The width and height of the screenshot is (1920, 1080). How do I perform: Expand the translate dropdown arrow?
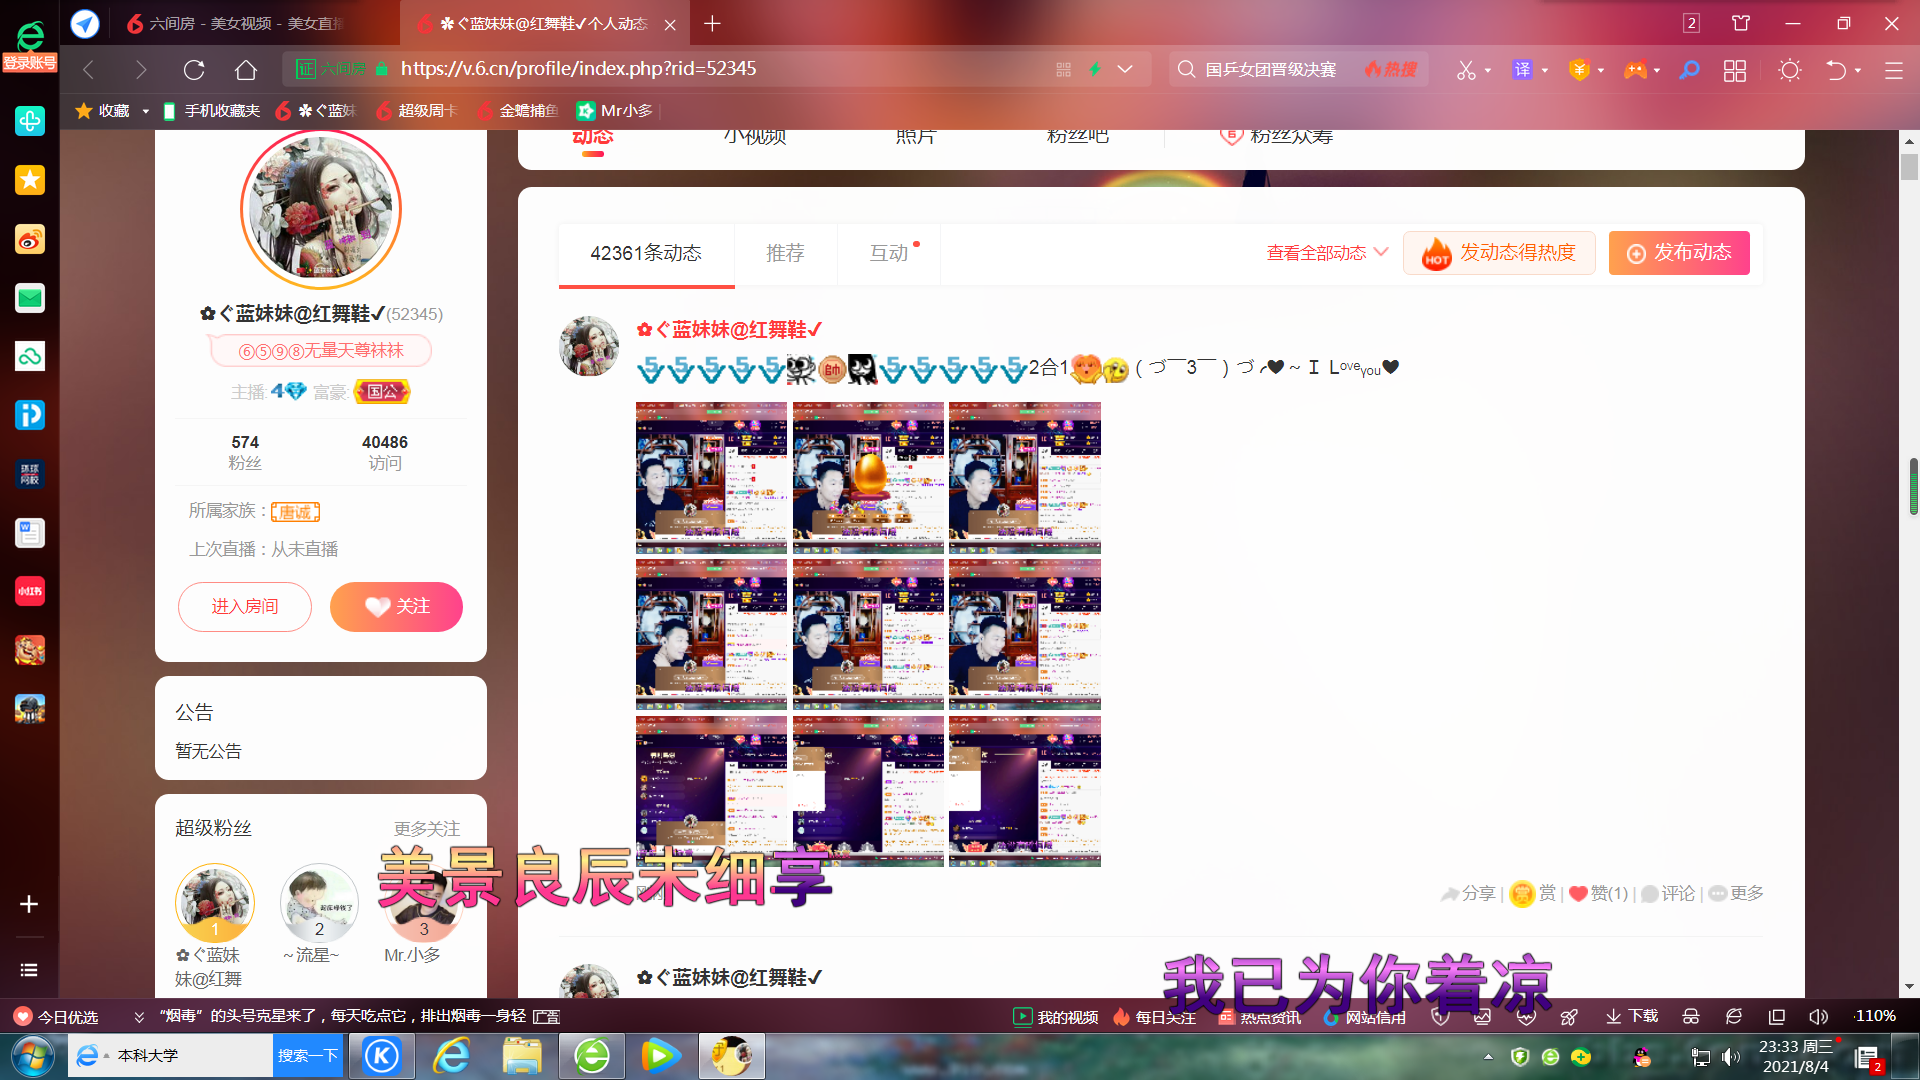(1545, 71)
